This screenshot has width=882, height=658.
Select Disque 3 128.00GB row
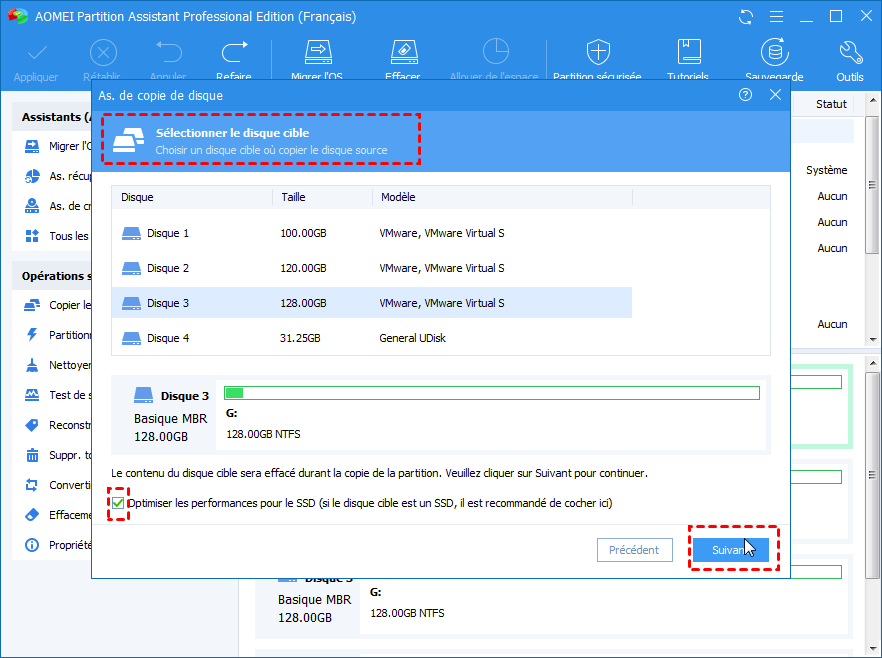click(x=372, y=303)
